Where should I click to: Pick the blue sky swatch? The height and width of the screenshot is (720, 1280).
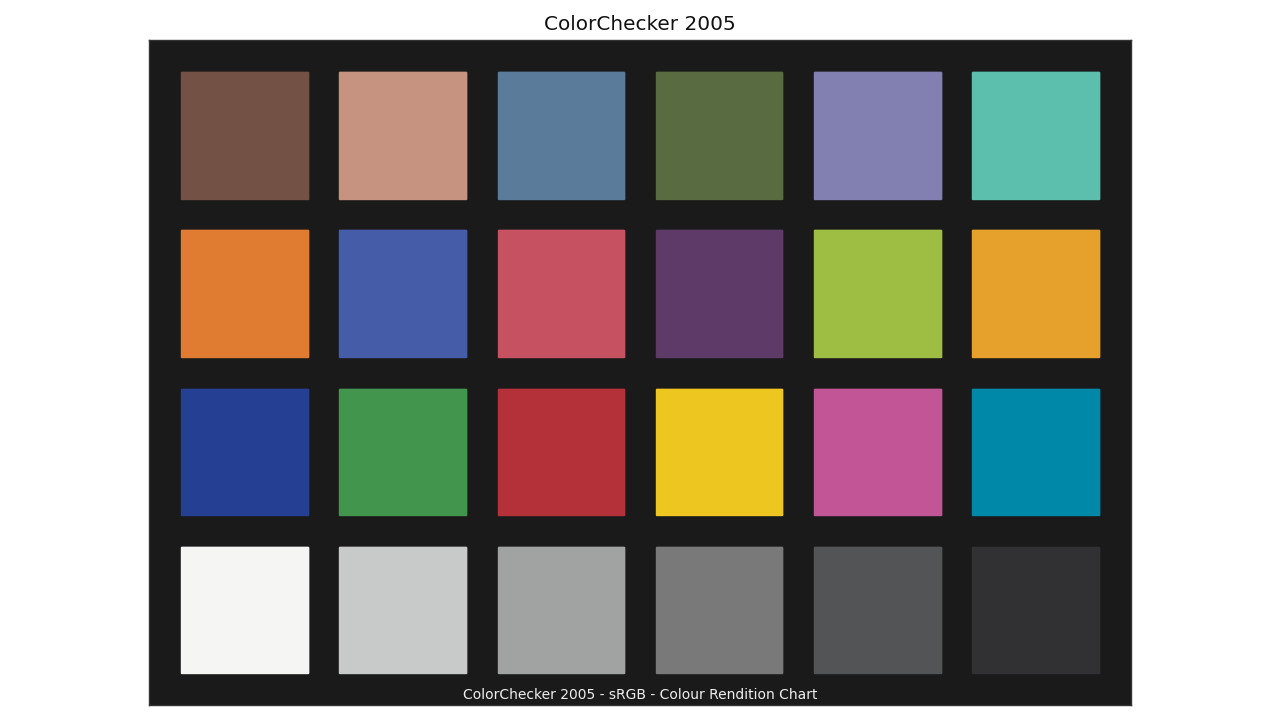(561, 136)
